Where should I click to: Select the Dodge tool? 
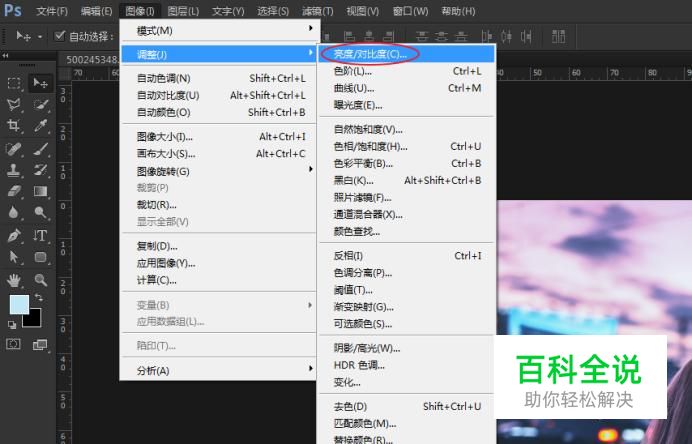coord(41,213)
